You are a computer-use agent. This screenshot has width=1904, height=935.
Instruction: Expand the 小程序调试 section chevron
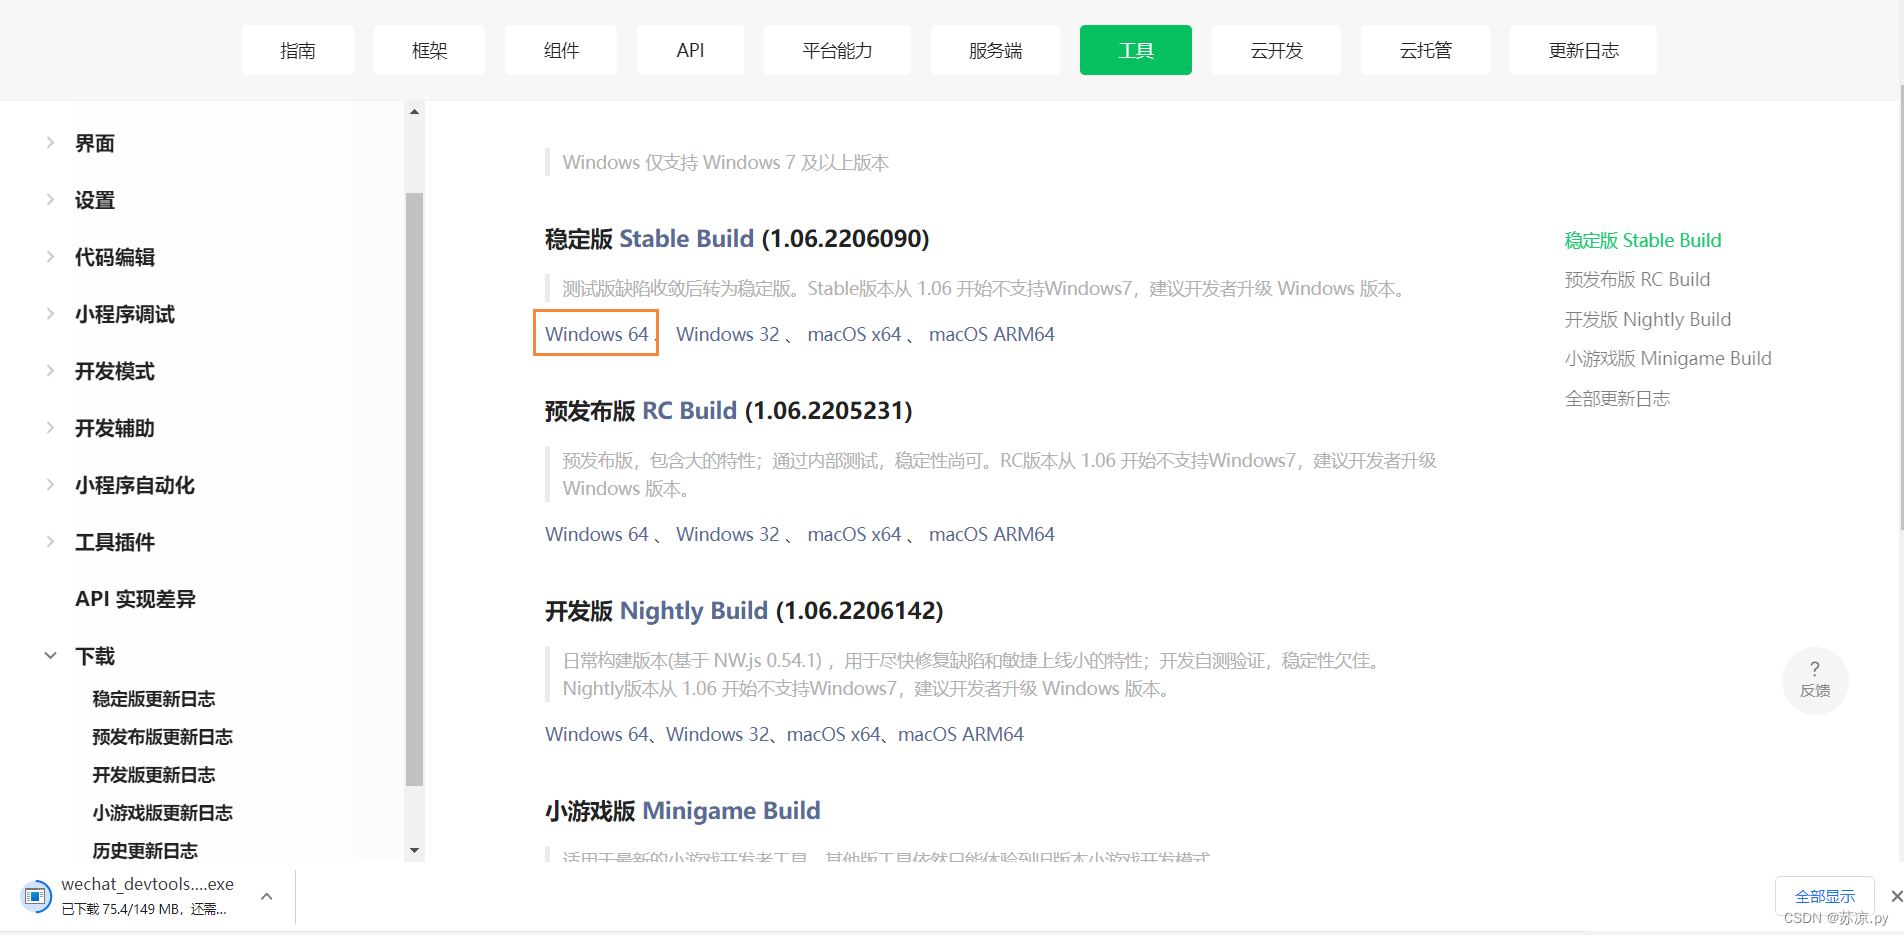point(50,314)
